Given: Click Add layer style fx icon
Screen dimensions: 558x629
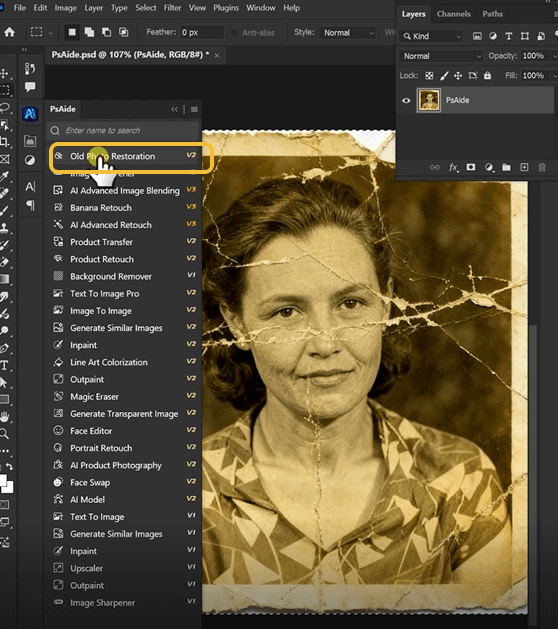Looking at the screenshot, I should point(453,167).
